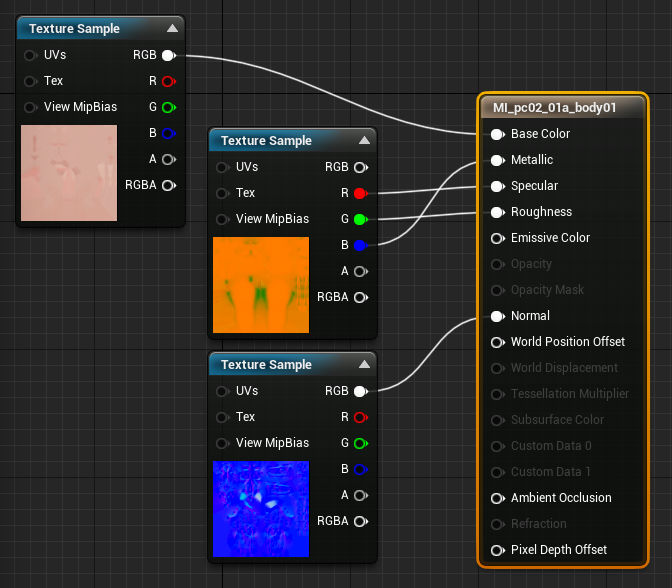Click blue B output pin of pink texture node

pyautogui.click(x=169, y=133)
